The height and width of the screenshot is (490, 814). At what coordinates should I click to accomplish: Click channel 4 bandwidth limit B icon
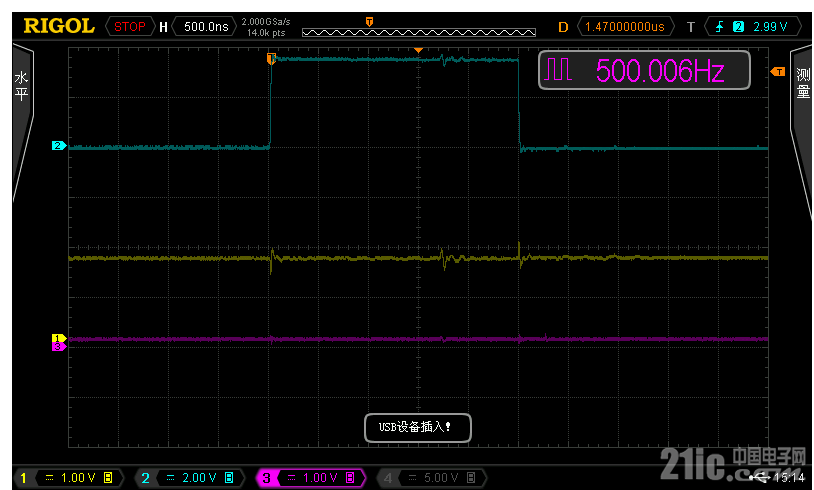coord(471,478)
